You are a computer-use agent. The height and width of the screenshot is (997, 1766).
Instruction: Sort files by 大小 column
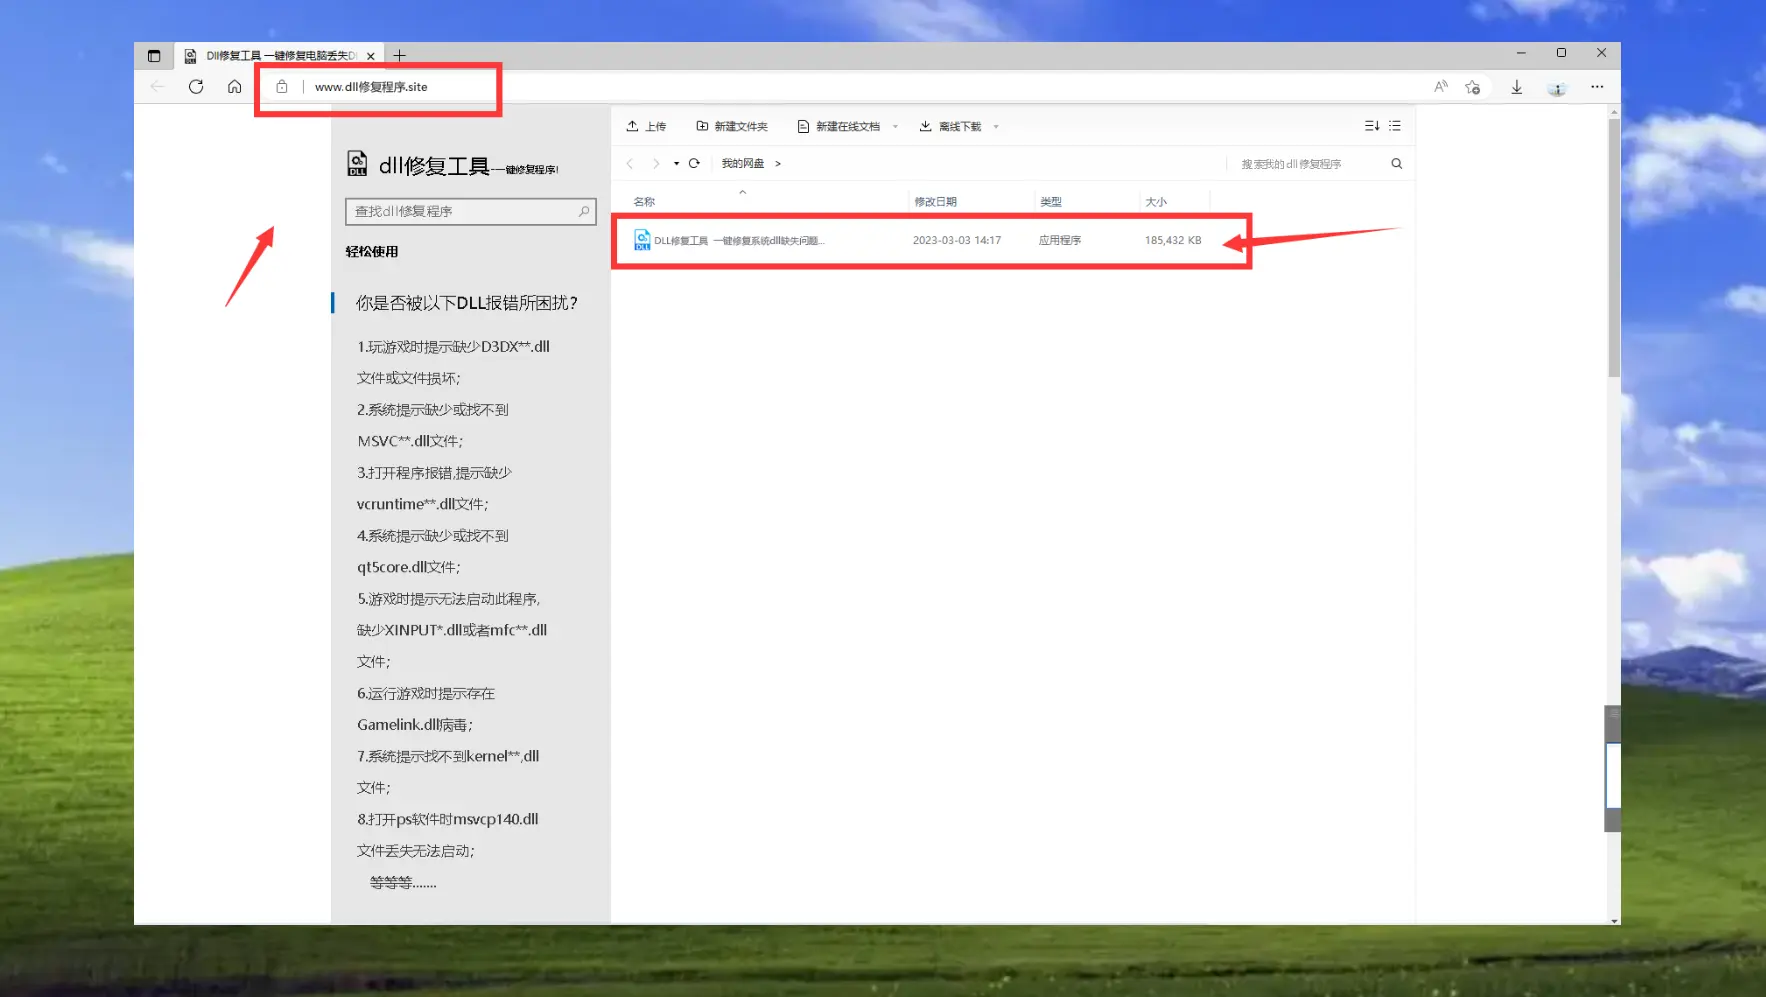[1156, 202]
